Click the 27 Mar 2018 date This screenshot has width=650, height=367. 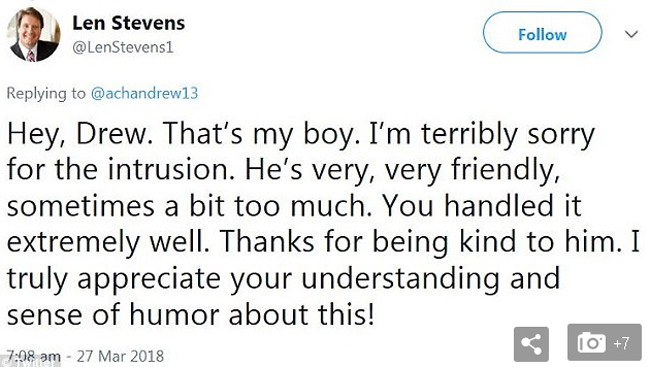120,356
